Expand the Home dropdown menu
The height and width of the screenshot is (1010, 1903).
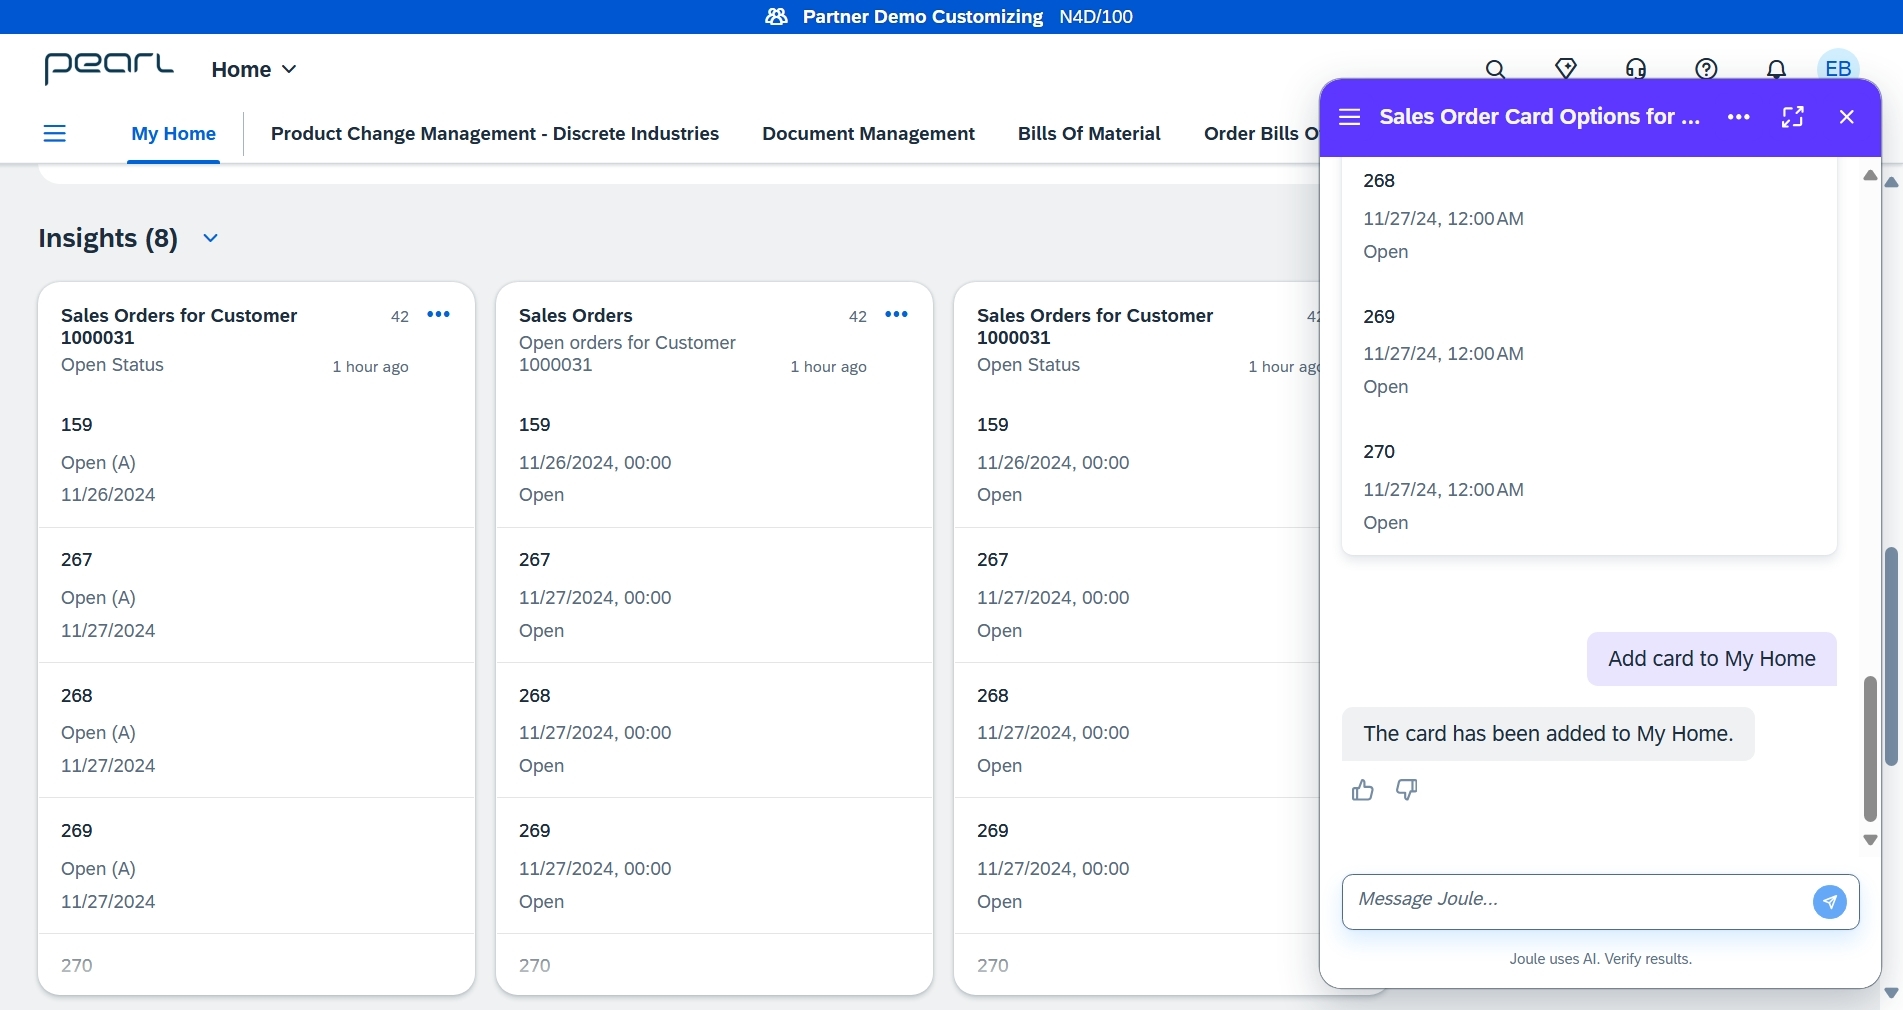click(254, 69)
